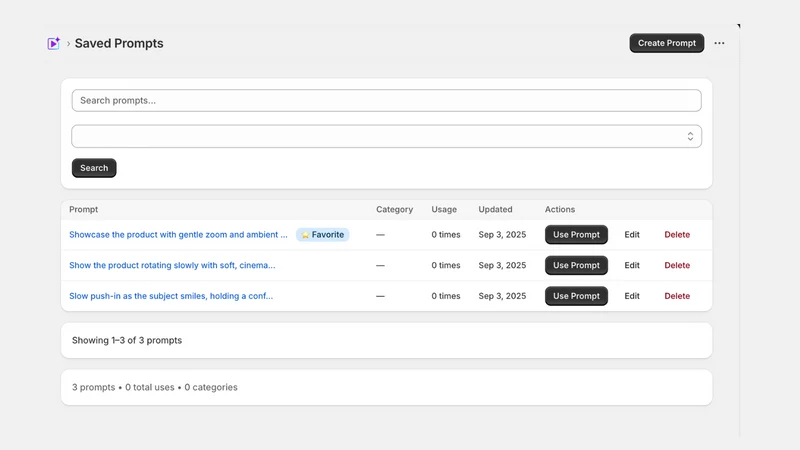Open the 'Showcase the product with gentle zoom' prompt

point(178,235)
